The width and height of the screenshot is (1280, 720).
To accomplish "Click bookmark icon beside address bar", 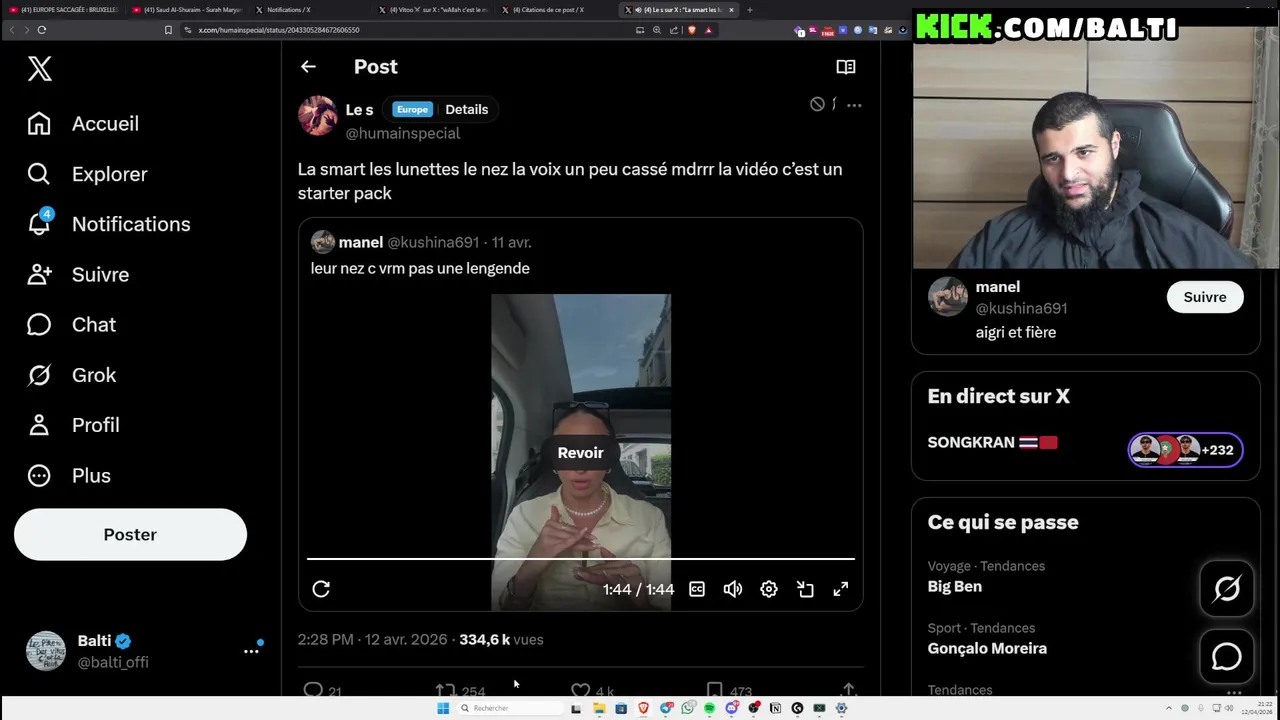I will pos(168,30).
